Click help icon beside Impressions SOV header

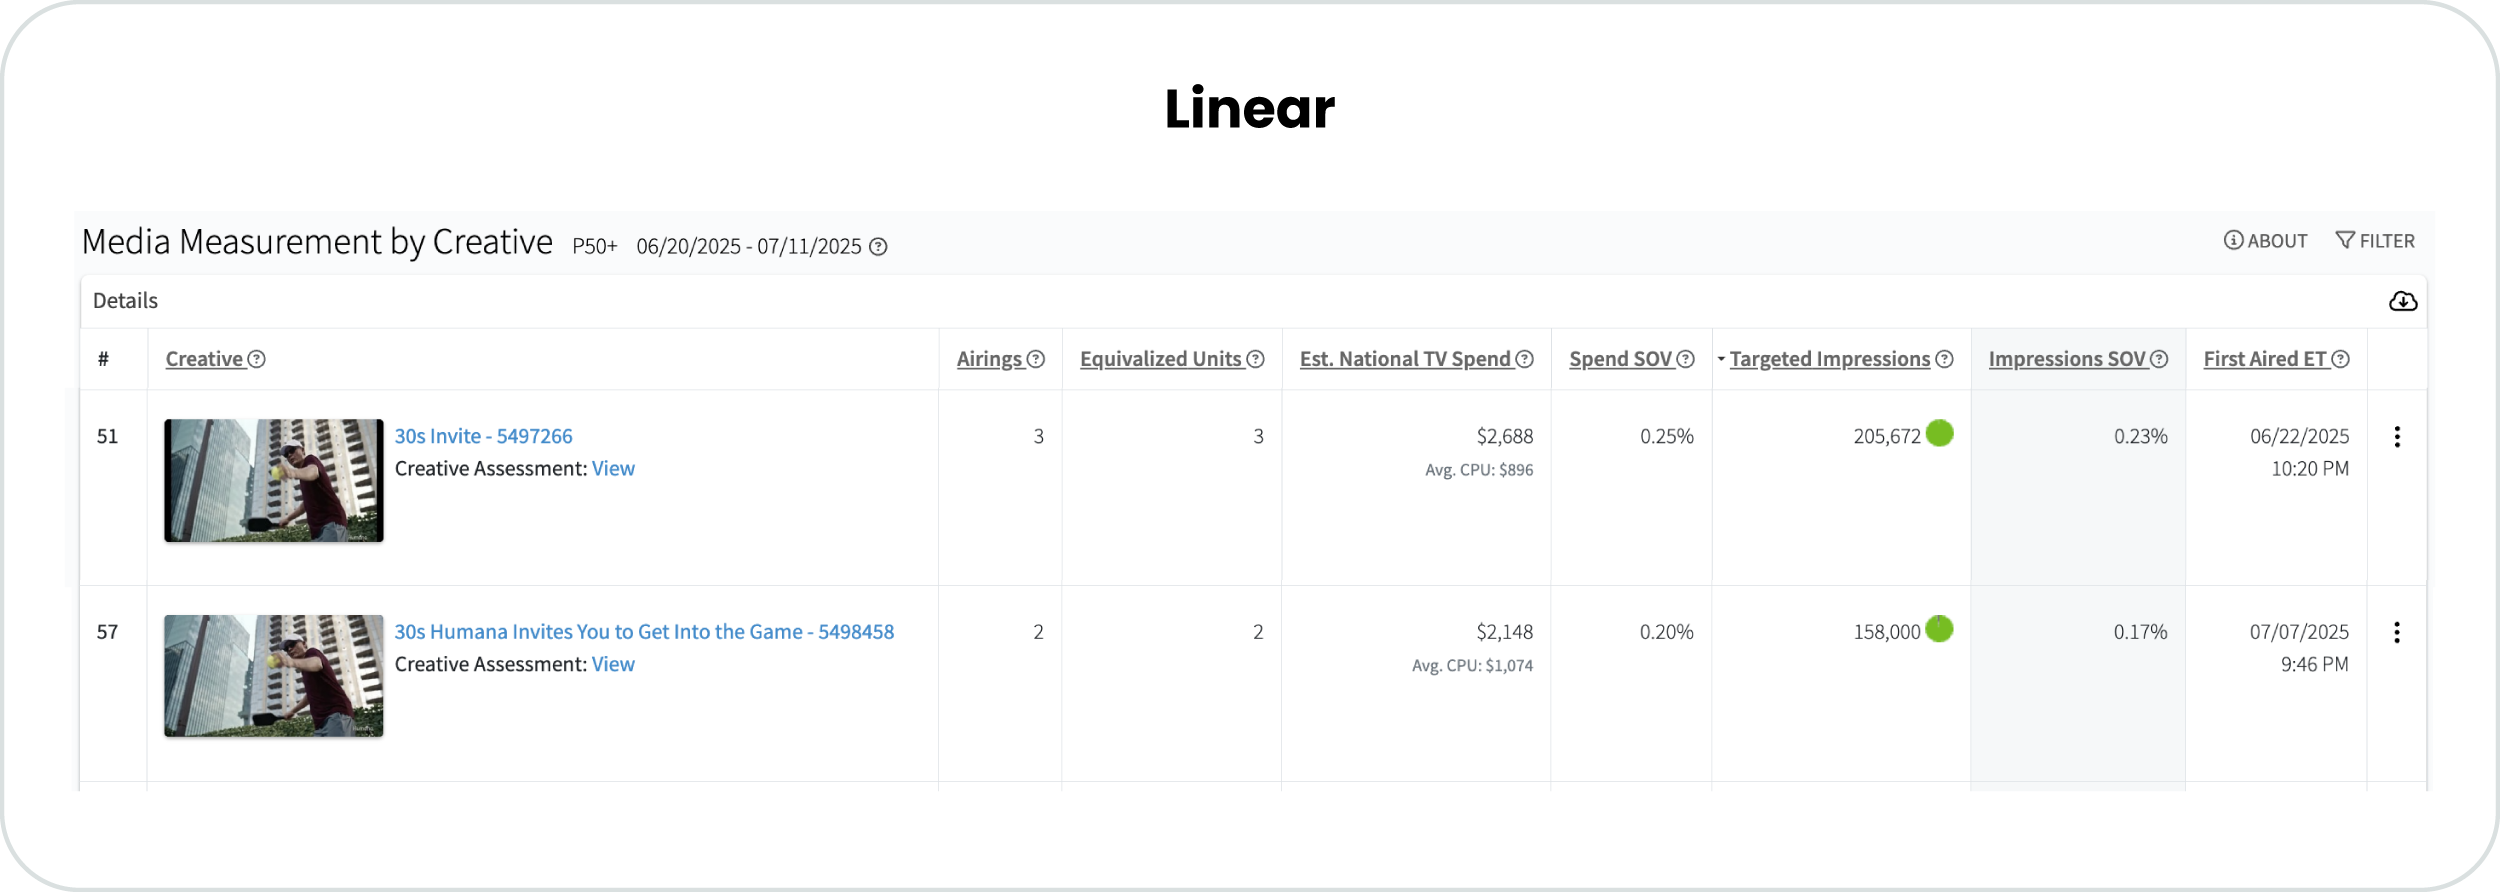2159,359
